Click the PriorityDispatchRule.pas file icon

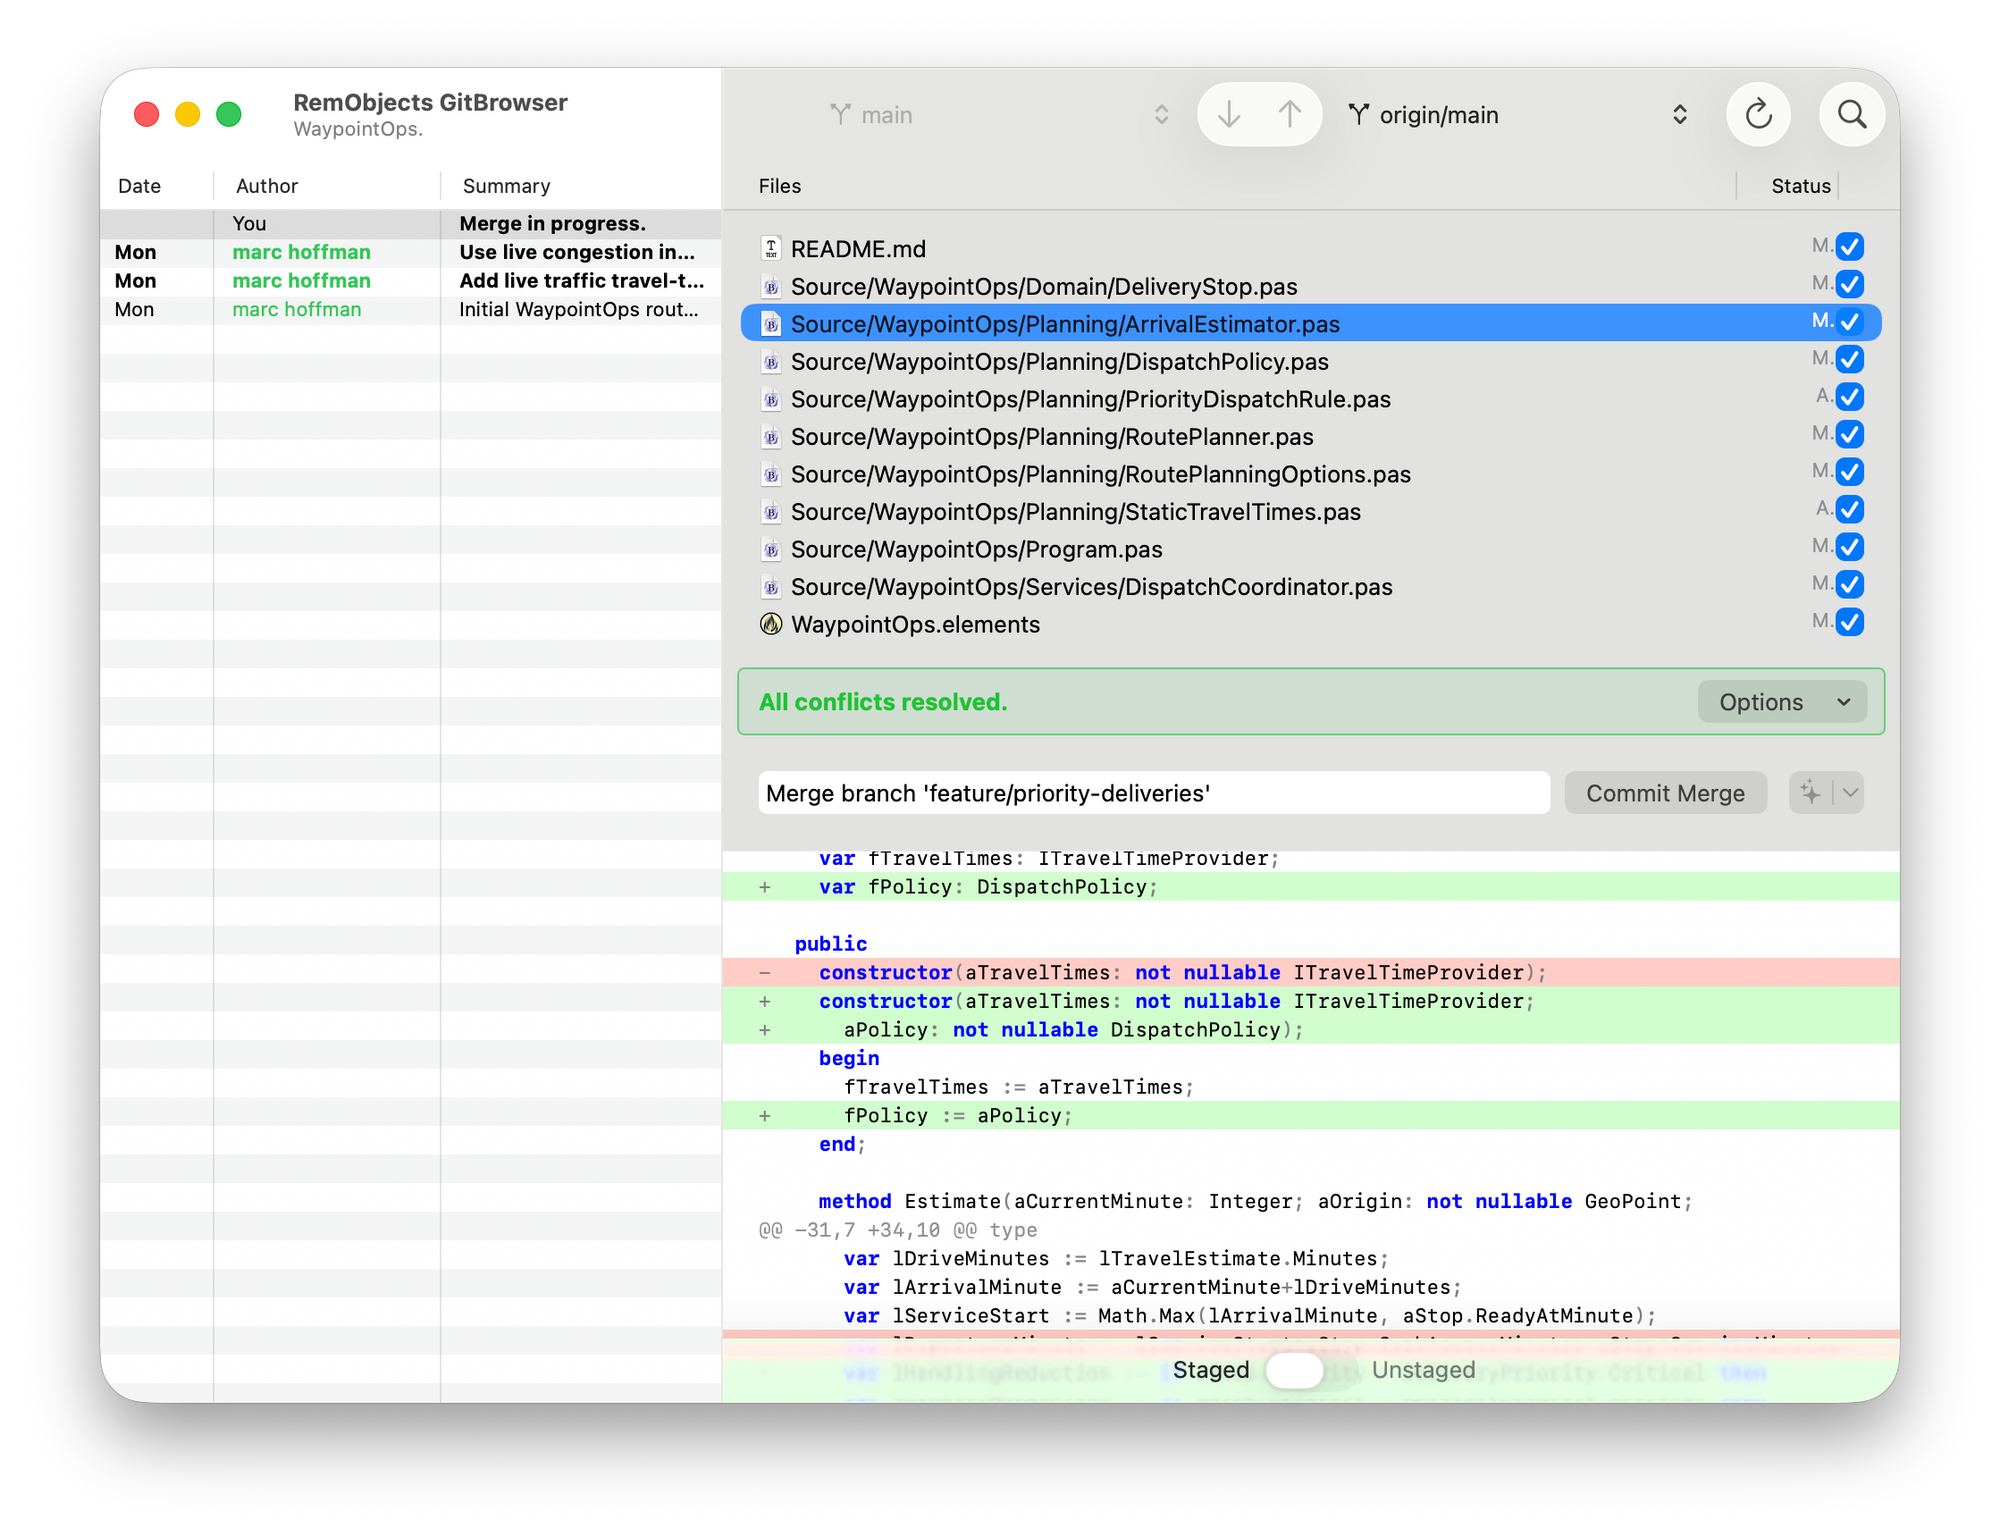(x=771, y=399)
